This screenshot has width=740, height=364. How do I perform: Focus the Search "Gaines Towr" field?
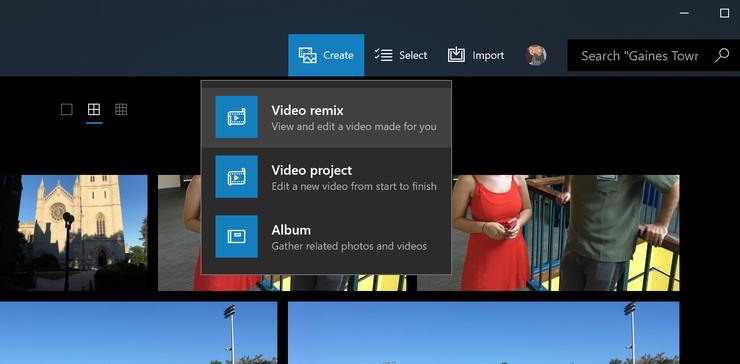point(654,55)
